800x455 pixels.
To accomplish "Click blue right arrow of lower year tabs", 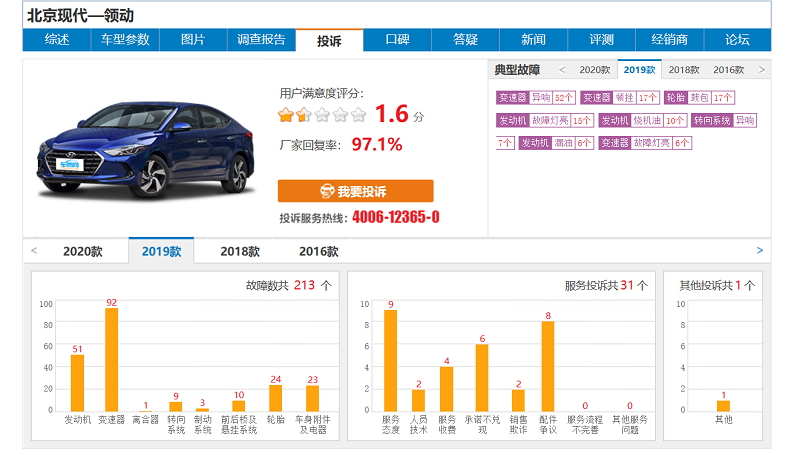I will [x=760, y=250].
